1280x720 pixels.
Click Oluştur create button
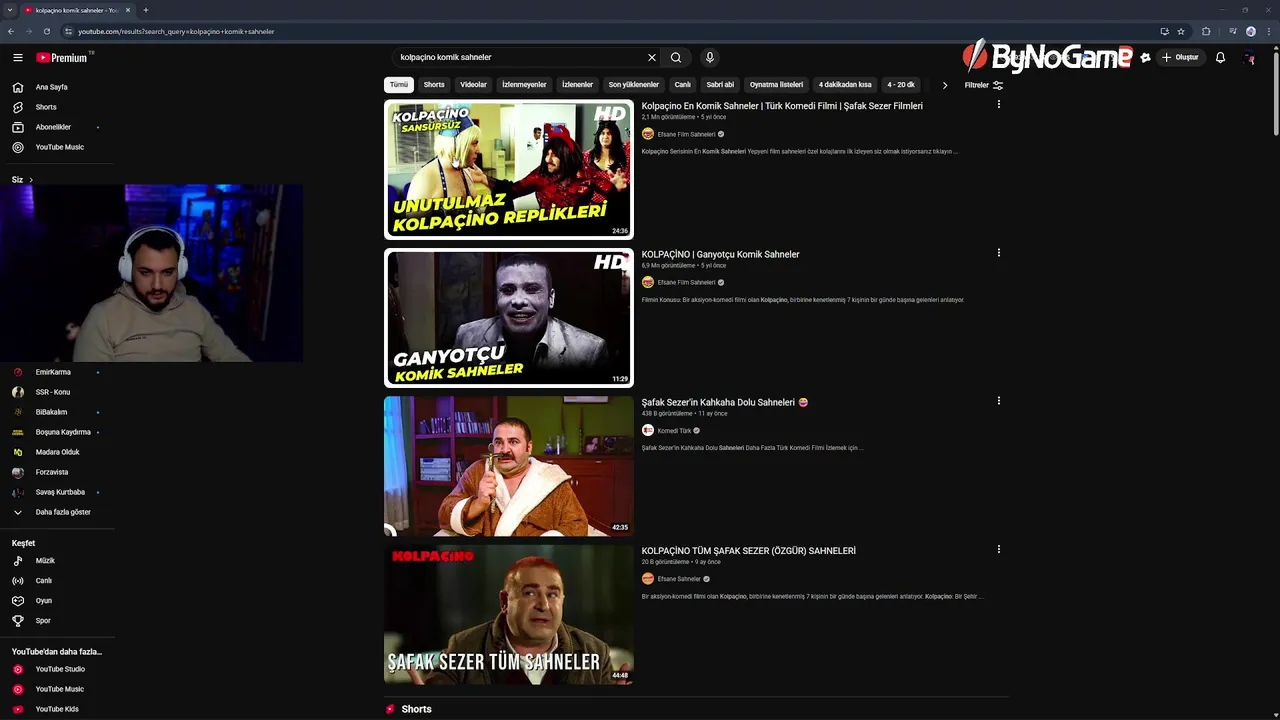[x=1181, y=58]
